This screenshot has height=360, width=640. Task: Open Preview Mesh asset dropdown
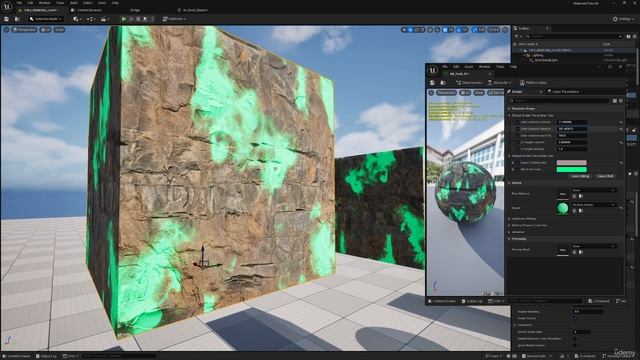tap(594, 246)
